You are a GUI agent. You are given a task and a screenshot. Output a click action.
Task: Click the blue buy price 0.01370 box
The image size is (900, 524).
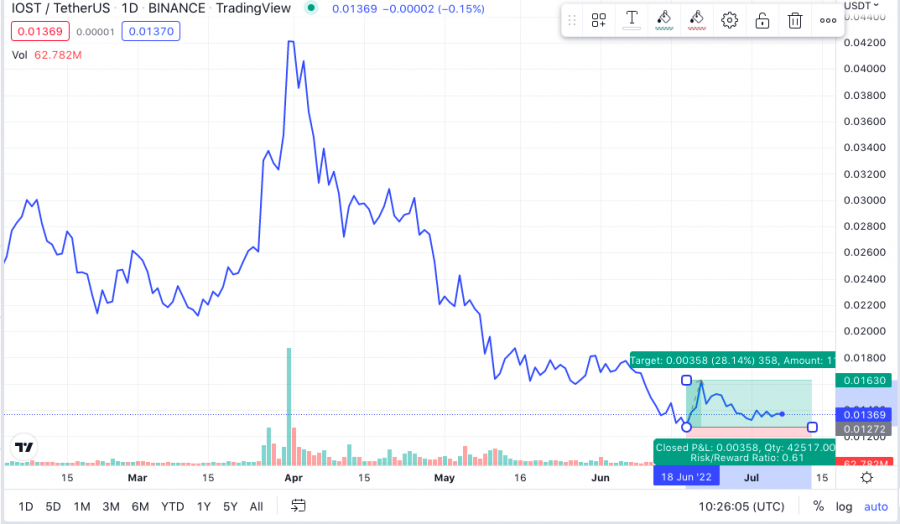click(151, 31)
